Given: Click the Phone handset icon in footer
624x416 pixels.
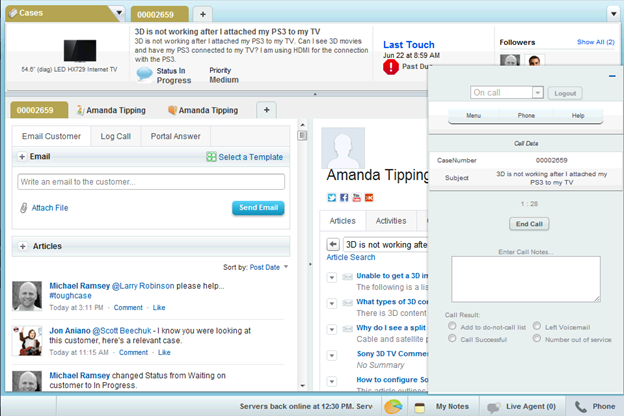Looking at the screenshot, I should (581, 407).
